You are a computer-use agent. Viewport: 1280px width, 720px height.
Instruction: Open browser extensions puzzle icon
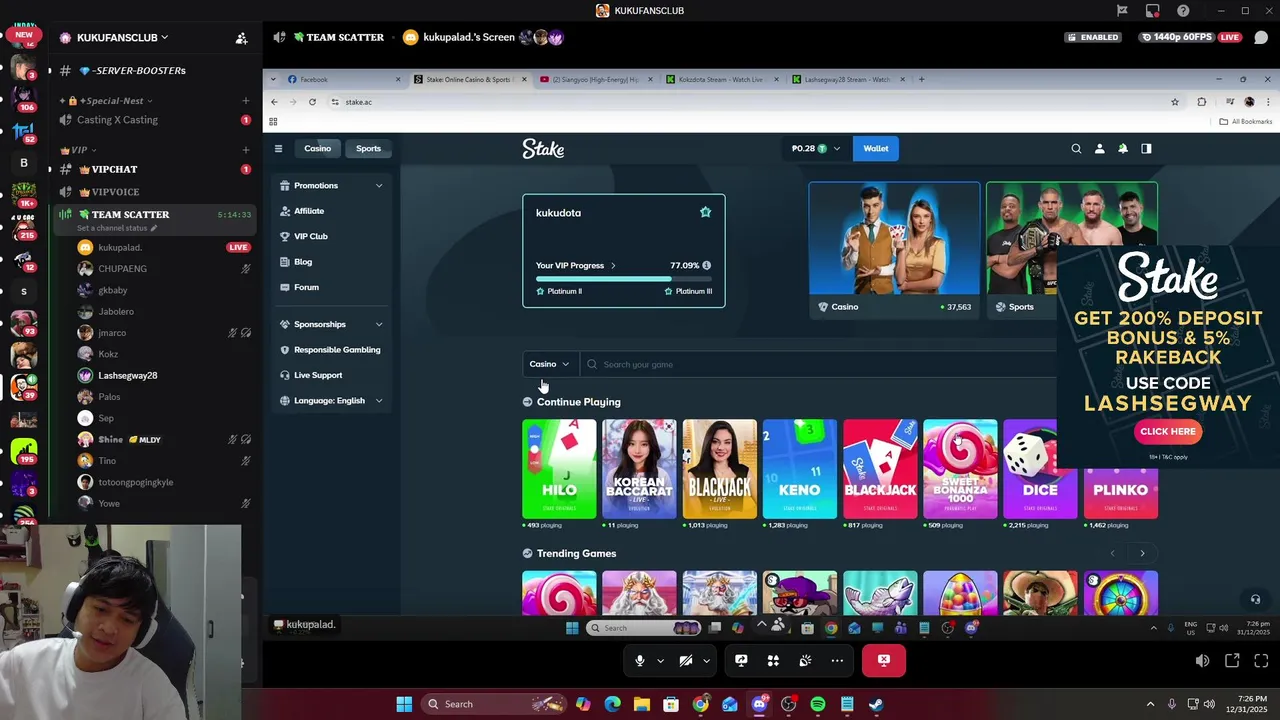tap(1202, 102)
